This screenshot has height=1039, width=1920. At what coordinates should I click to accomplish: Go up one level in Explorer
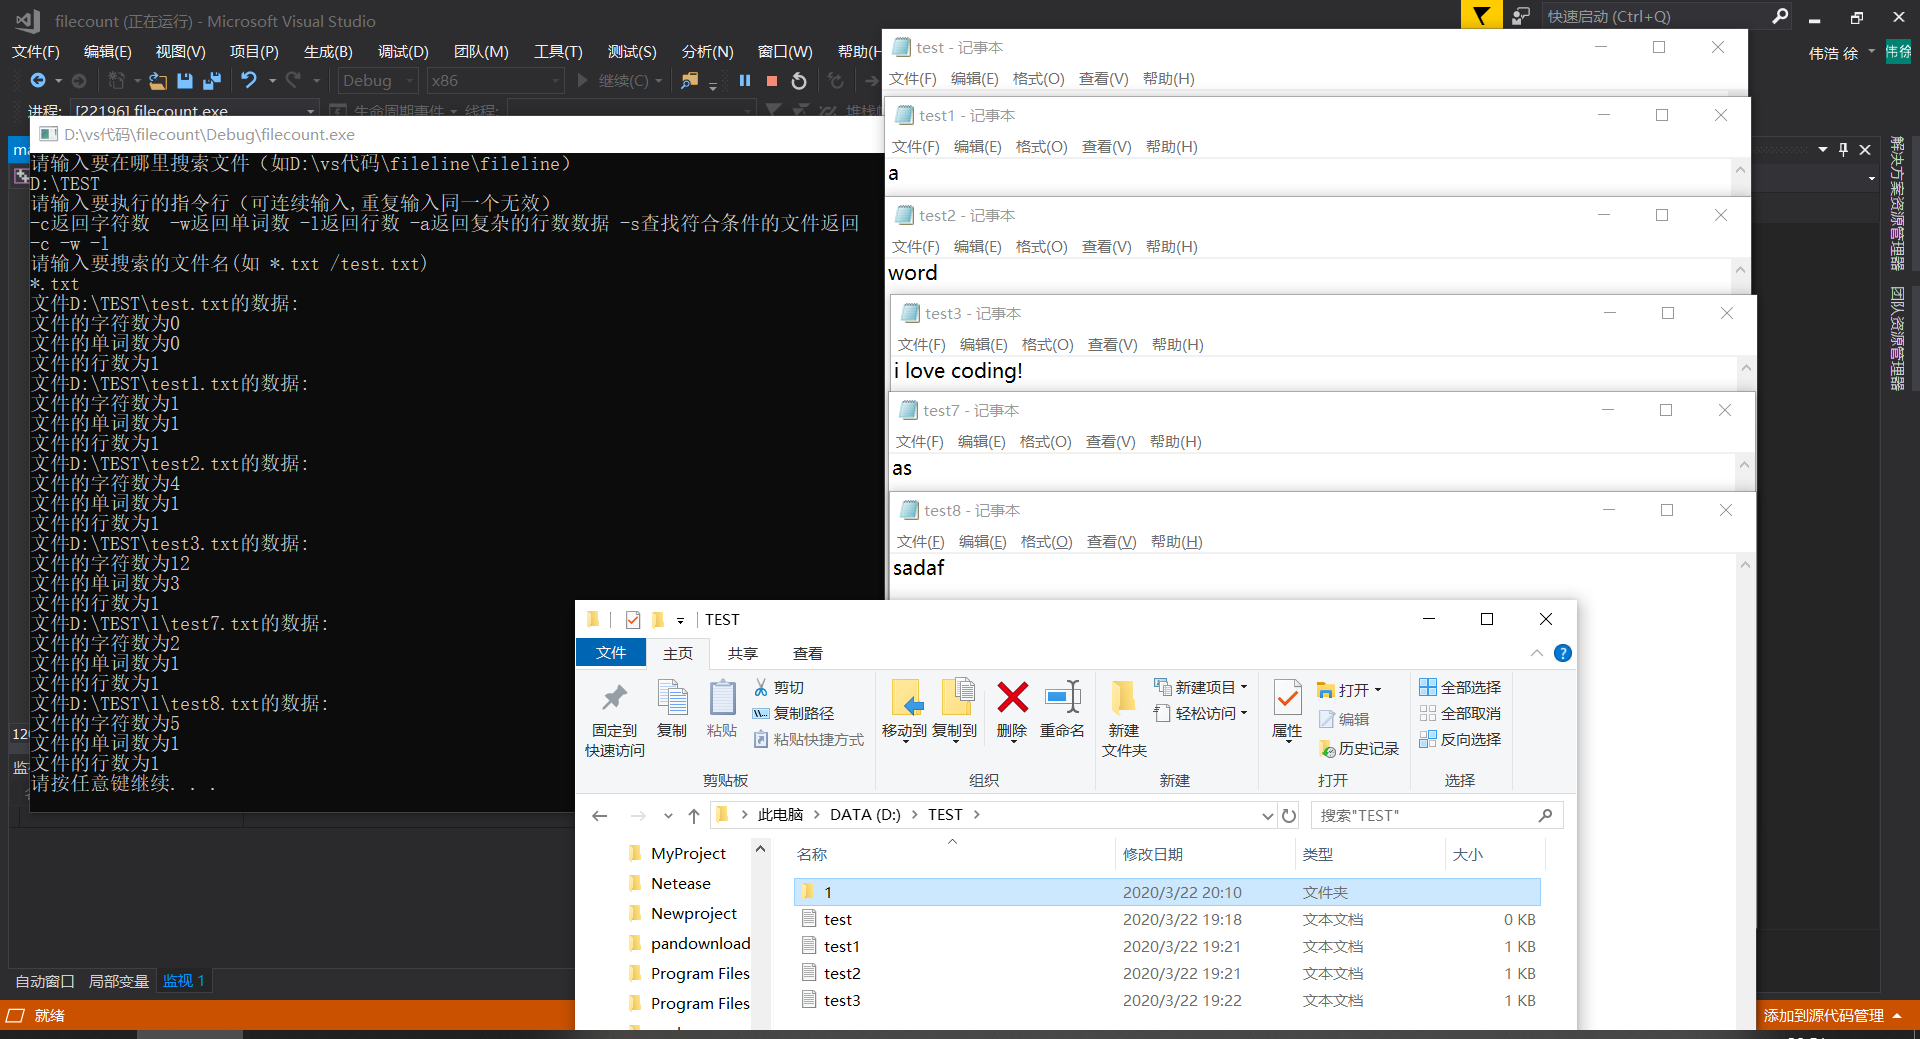pos(694,815)
